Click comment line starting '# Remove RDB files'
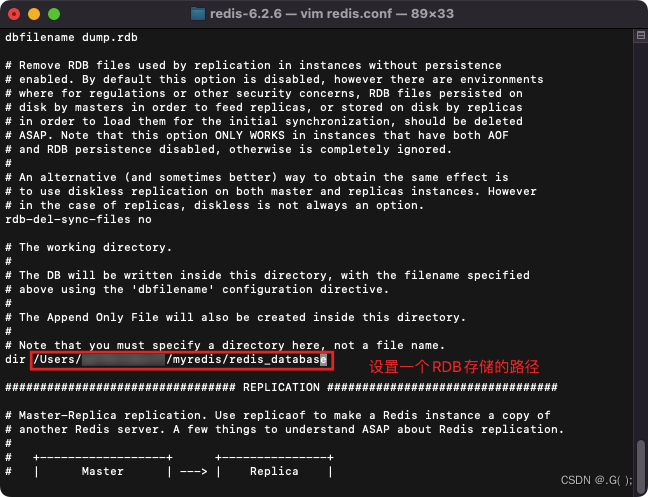This screenshot has width=648, height=497. 253,65
